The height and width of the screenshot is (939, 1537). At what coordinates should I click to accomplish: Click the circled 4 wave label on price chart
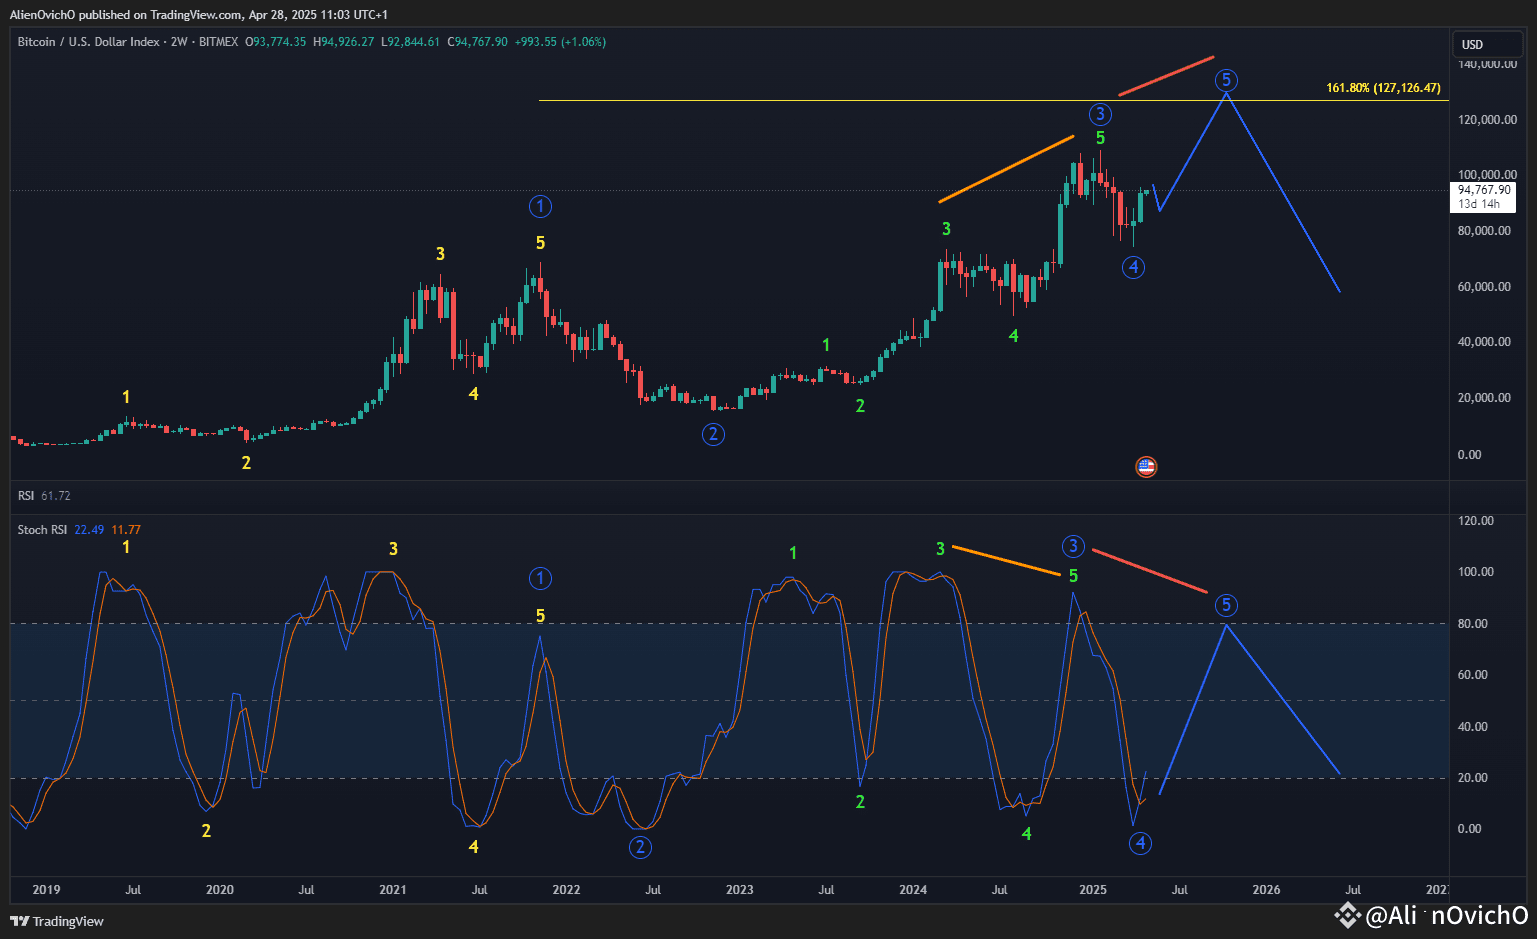point(1133,267)
